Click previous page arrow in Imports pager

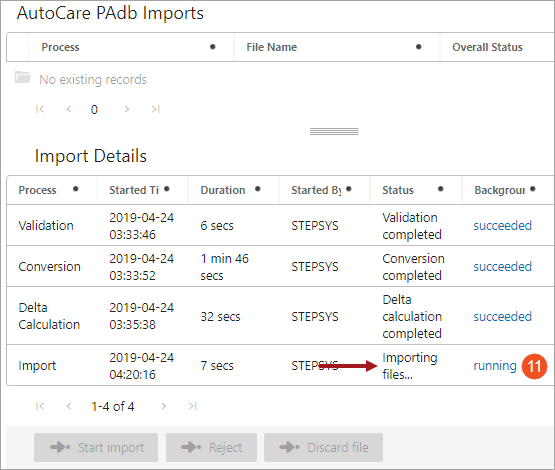(x=69, y=109)
